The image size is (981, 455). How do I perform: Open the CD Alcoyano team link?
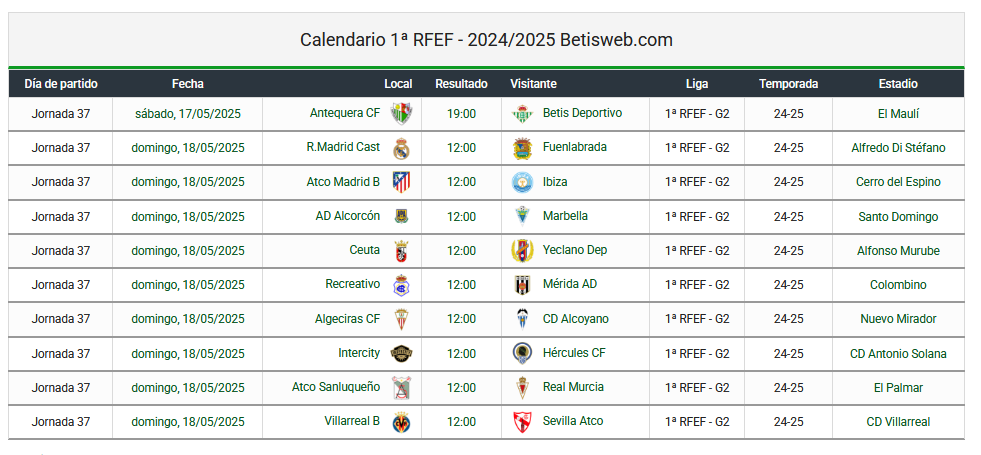tap(576, 319)
